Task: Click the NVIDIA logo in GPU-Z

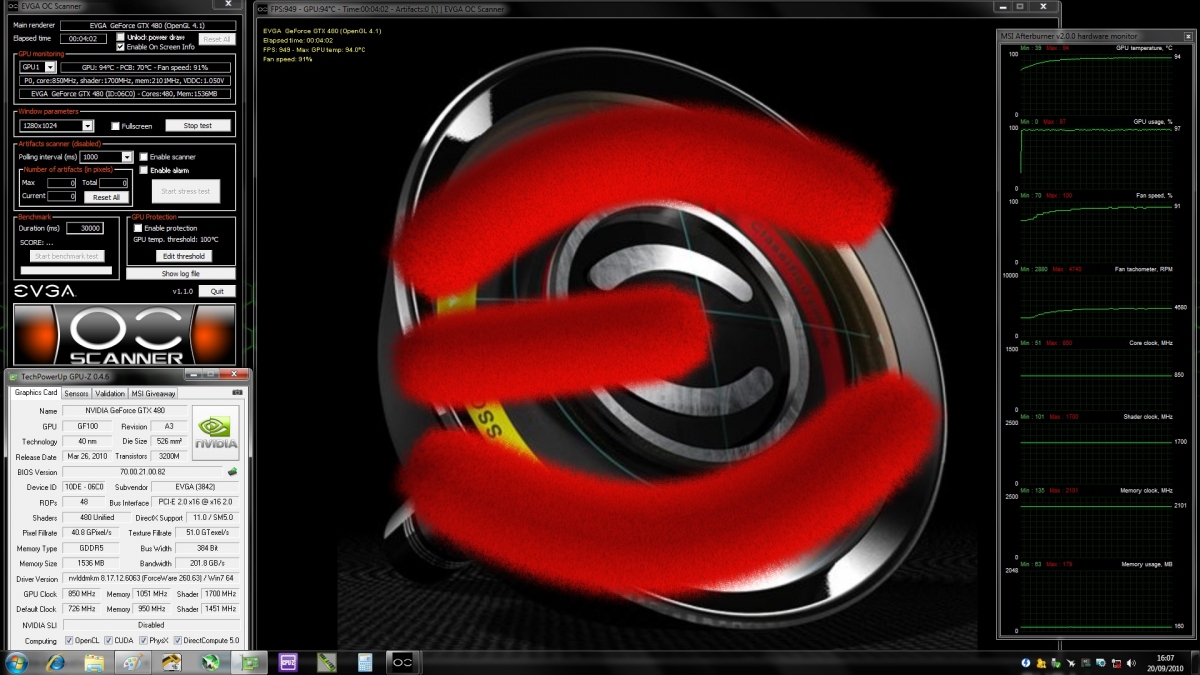Action: [215, 433]
